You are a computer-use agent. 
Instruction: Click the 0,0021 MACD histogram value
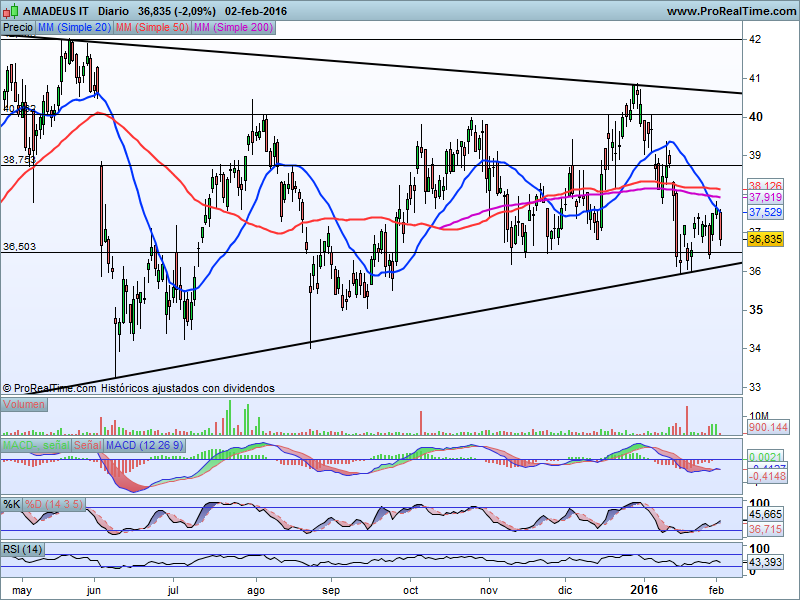(765, 457)
